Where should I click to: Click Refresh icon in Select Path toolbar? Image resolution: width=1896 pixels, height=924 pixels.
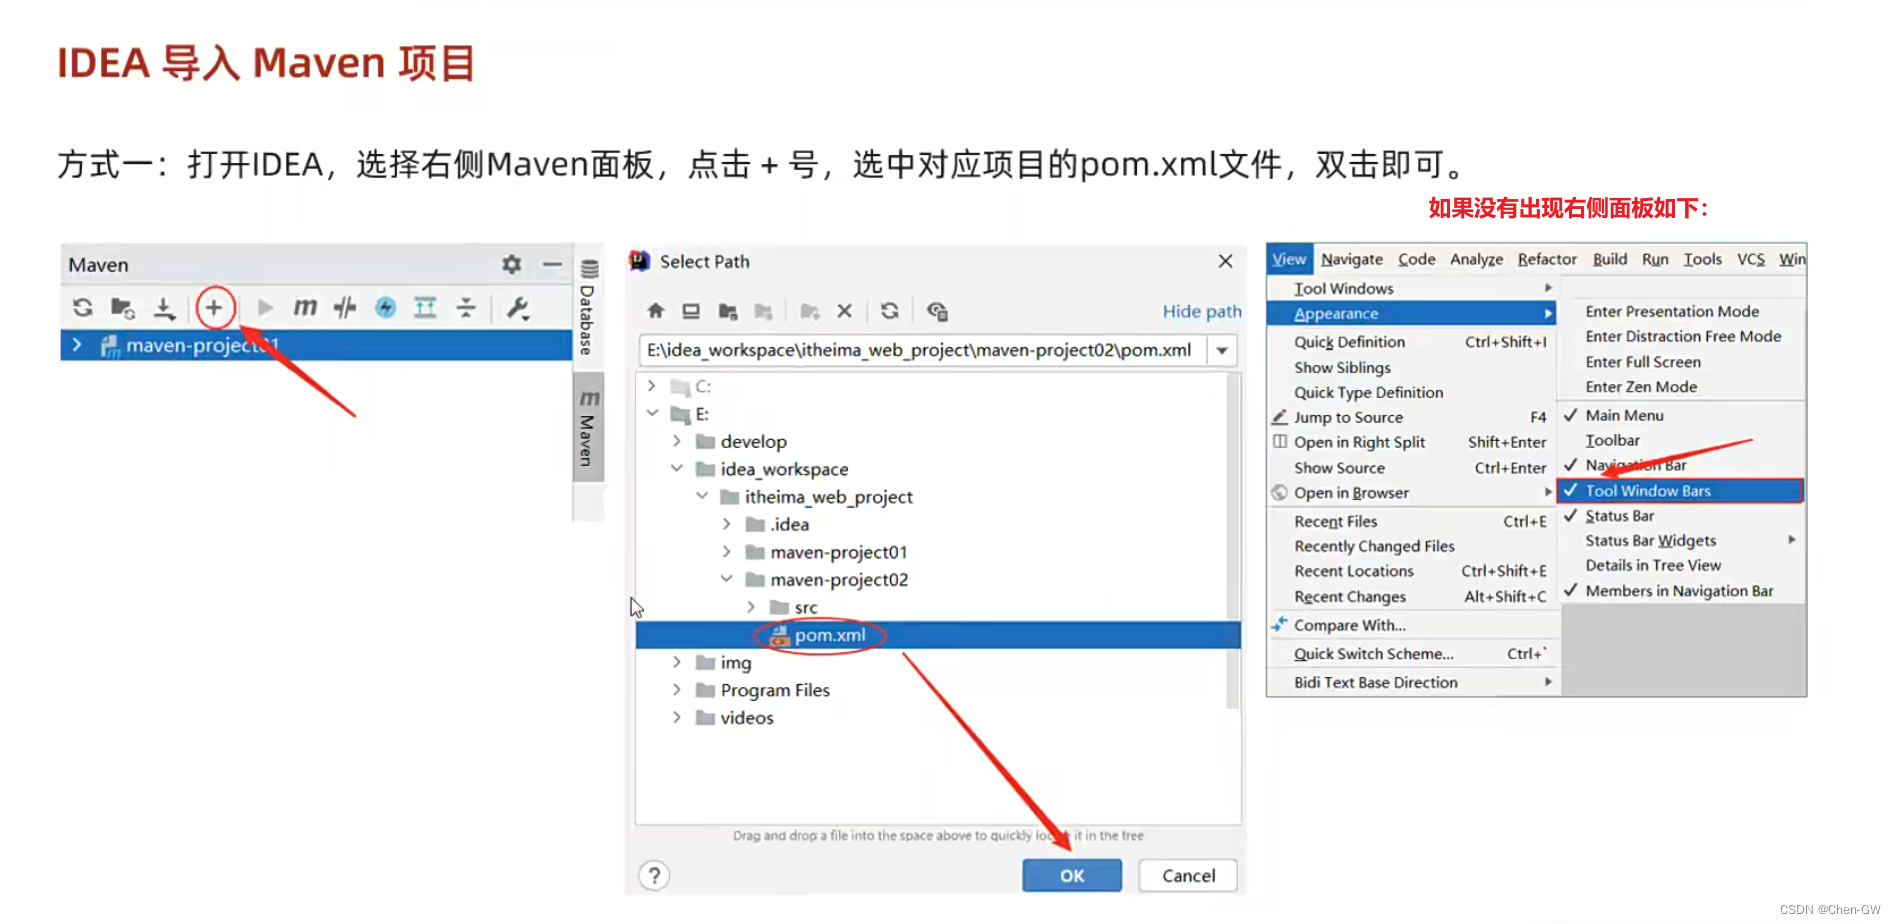[x=890, y=311]
